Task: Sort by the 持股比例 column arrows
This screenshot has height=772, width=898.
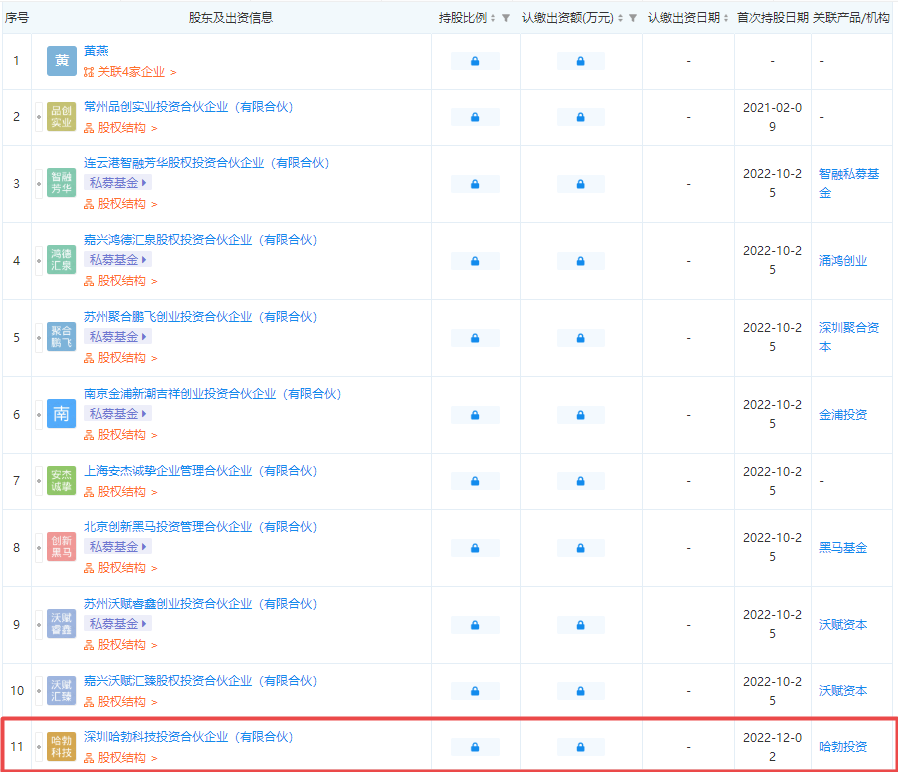Action: 493,18
